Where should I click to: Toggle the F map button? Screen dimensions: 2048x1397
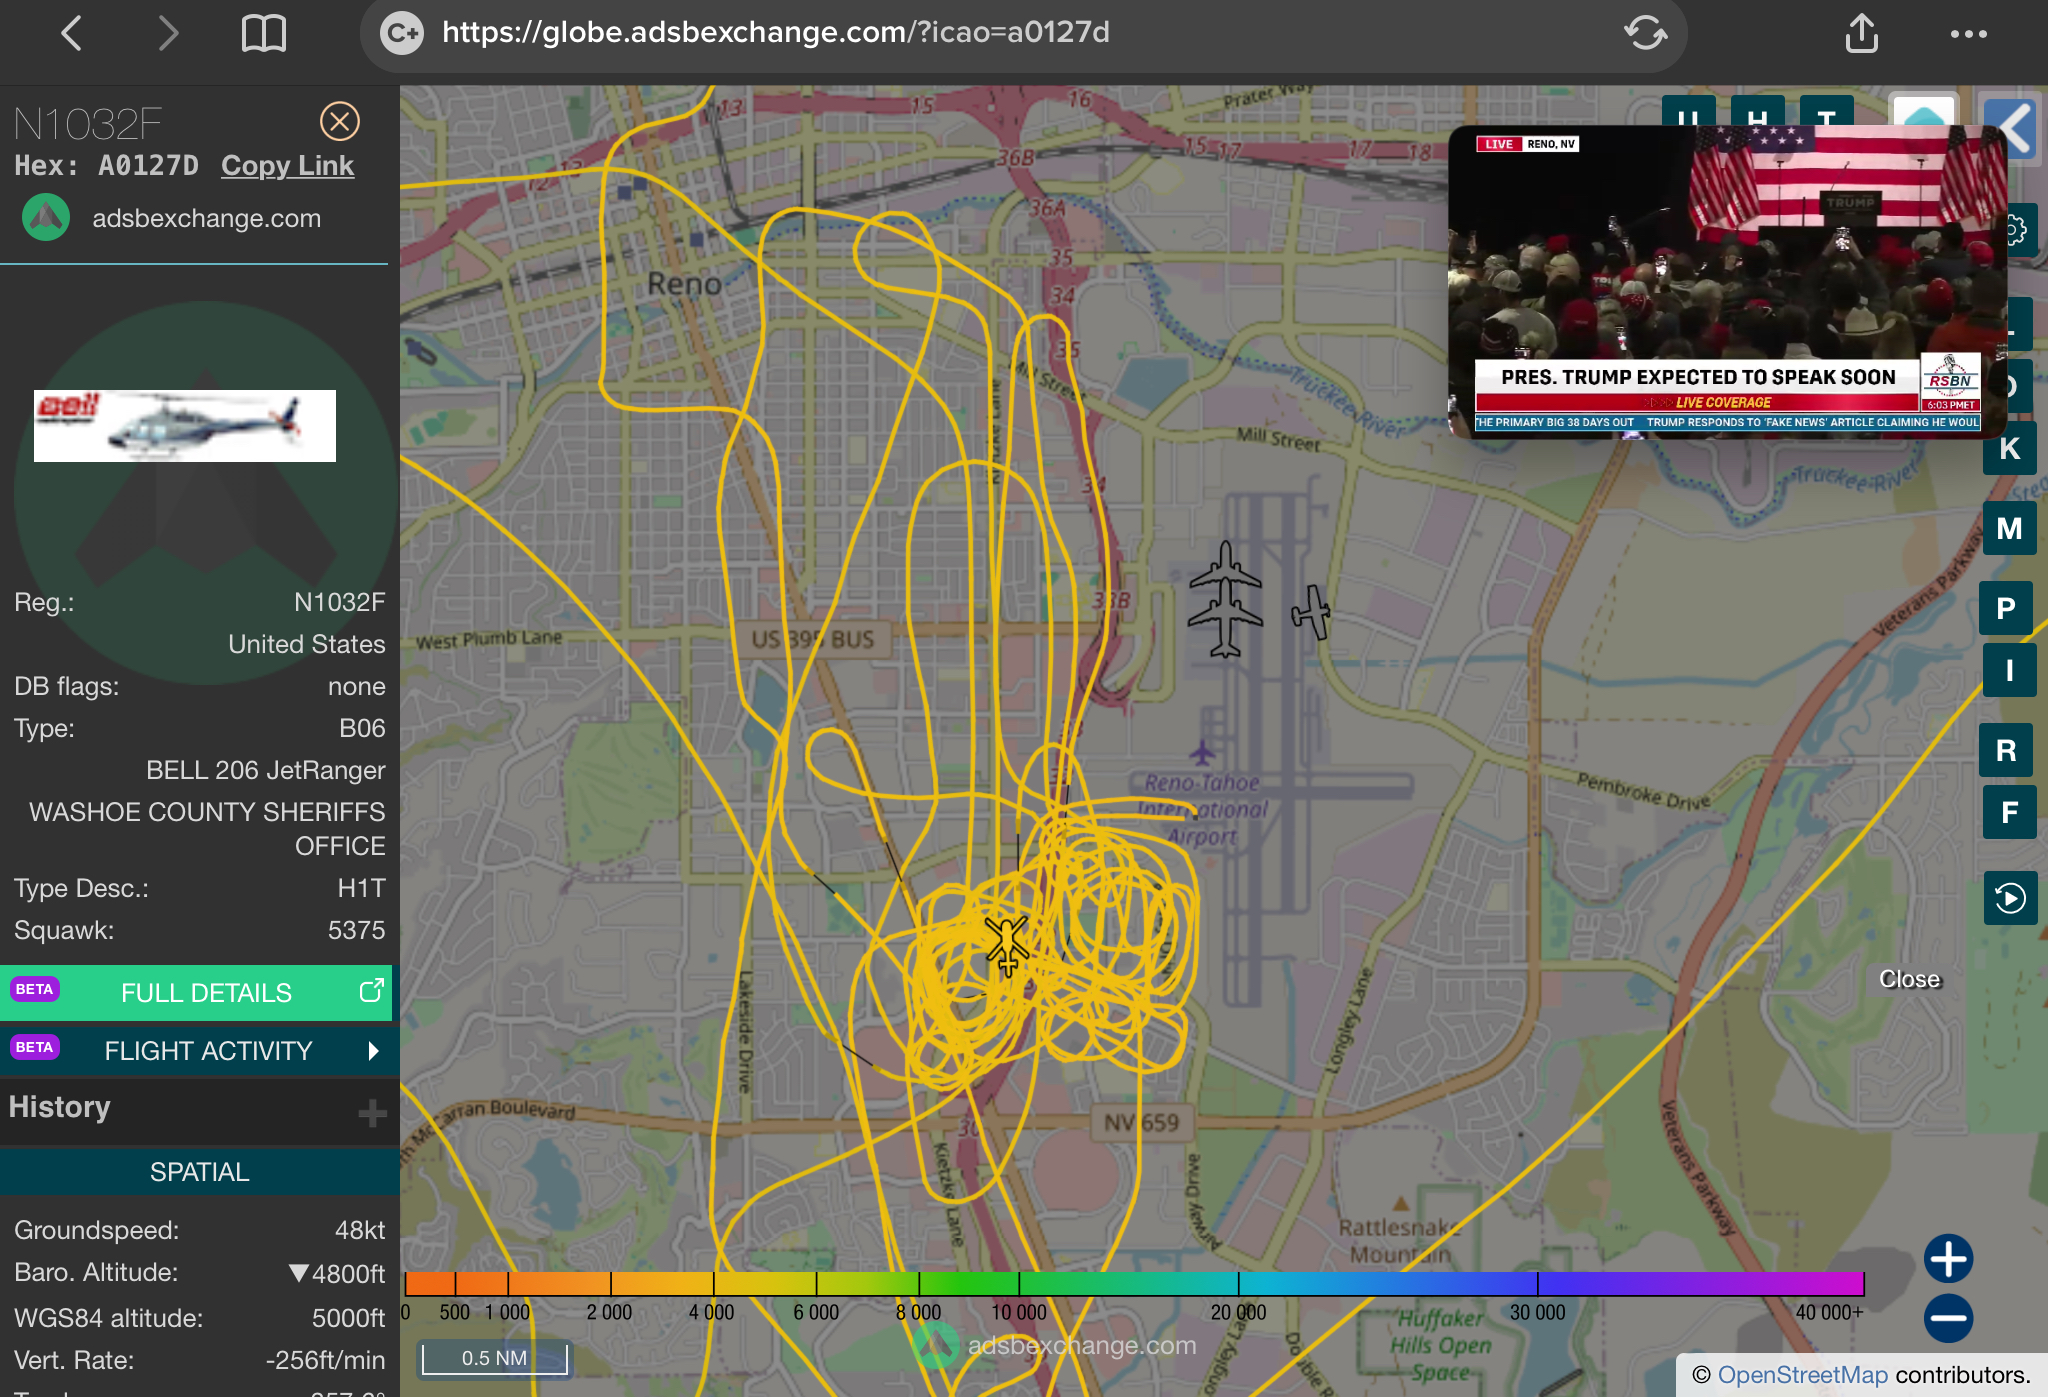tap(2010, 812)
